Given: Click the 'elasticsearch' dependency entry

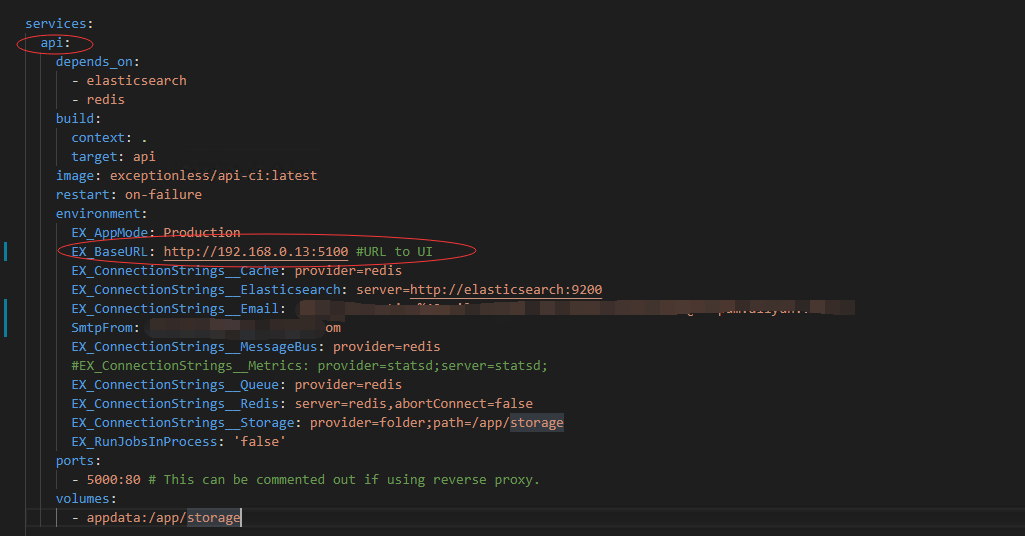Looking at the screenshot, I should (137, 80).
